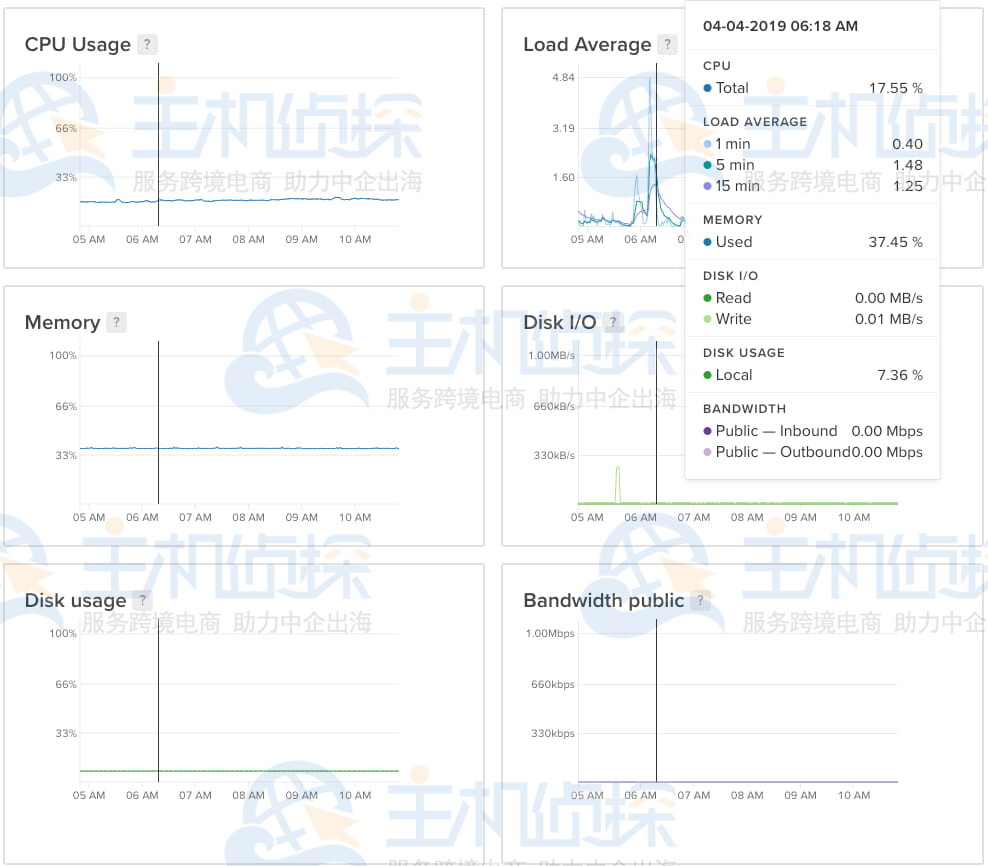Select the Memory Used 37.45 % tooltip row

click(x=812, y=242)
